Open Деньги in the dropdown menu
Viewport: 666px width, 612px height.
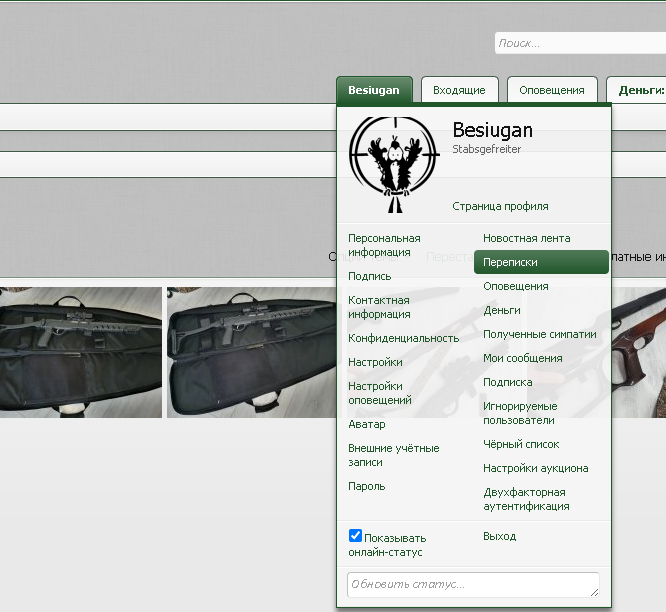(502, 310)
